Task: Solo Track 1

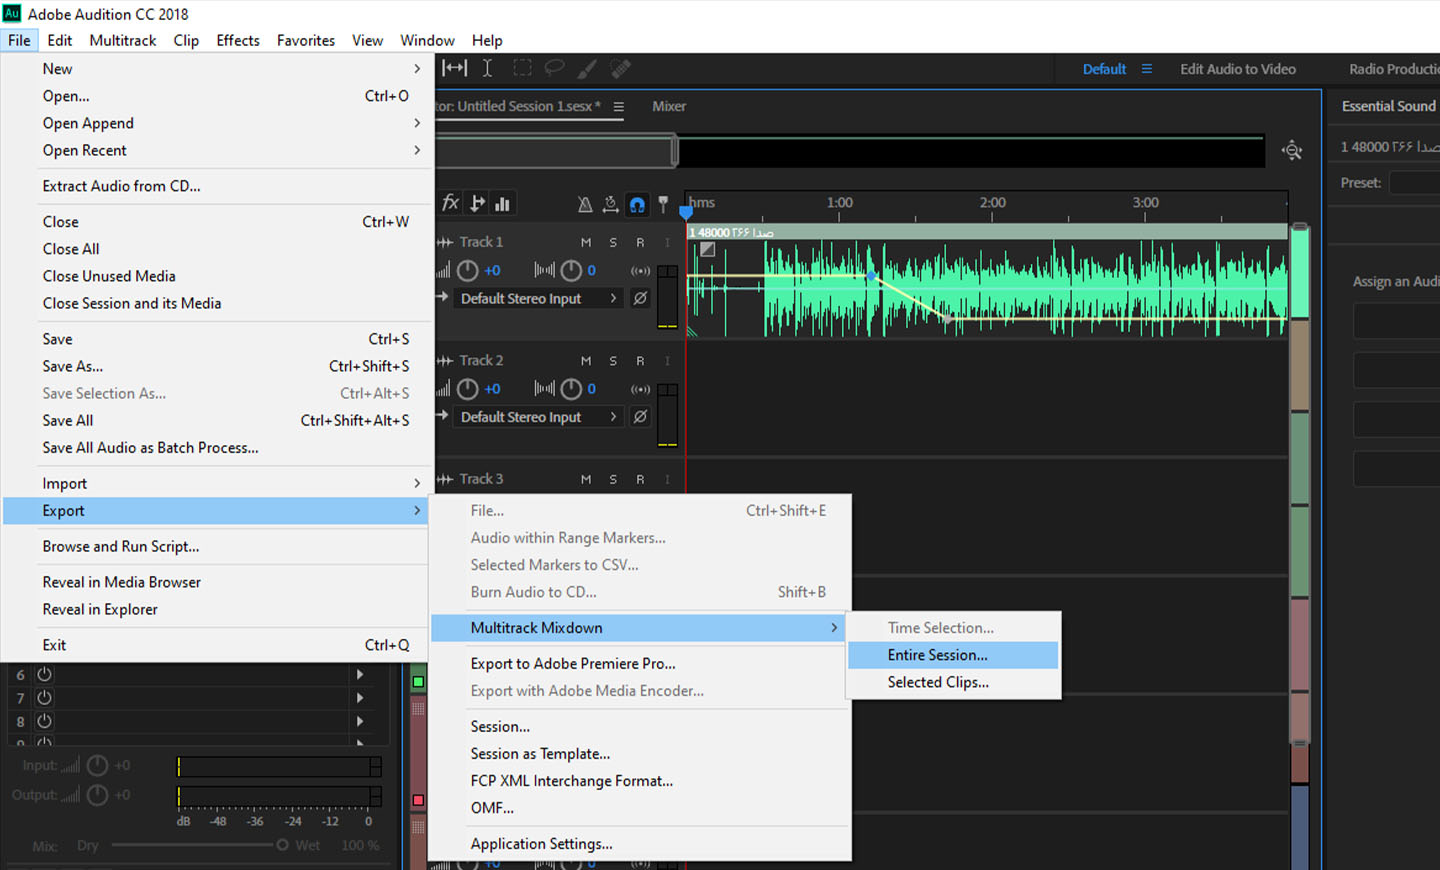Action: (x=613, y=242)
